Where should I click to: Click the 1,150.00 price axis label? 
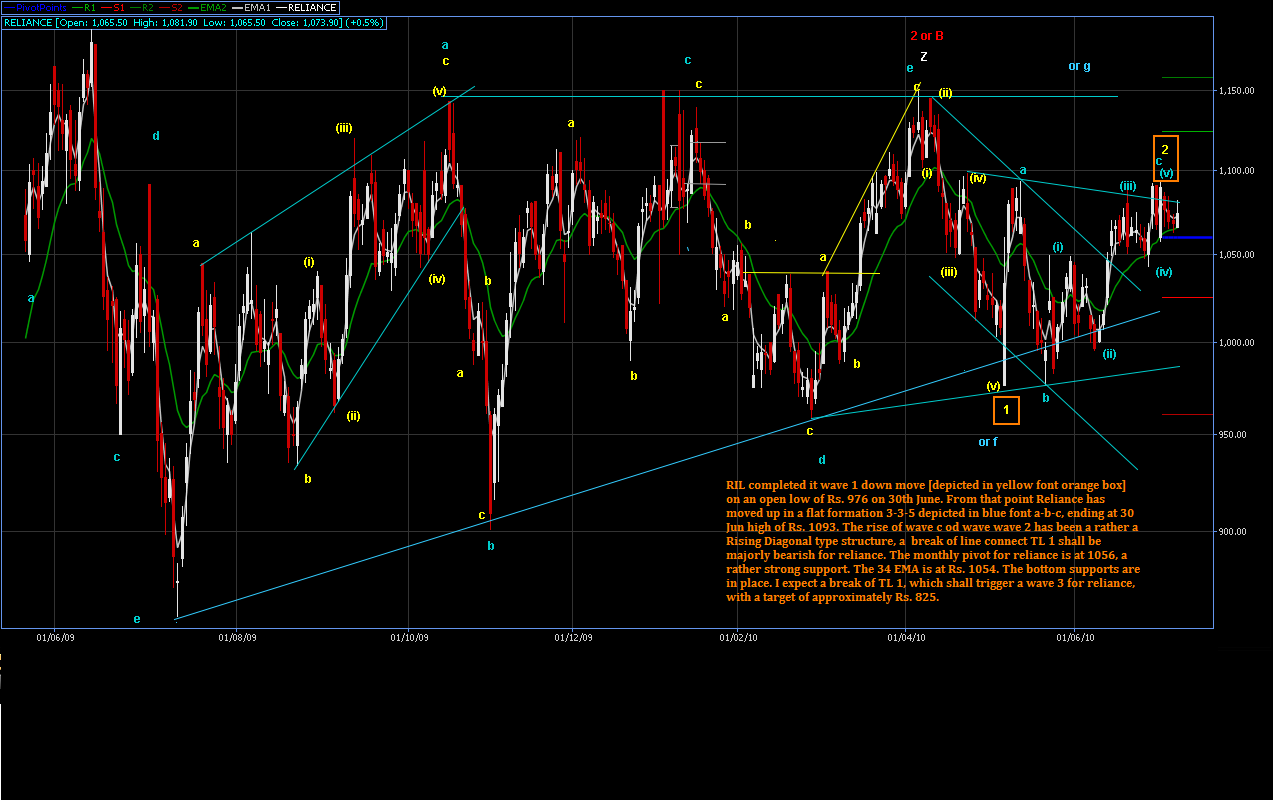click(1235, 91)
